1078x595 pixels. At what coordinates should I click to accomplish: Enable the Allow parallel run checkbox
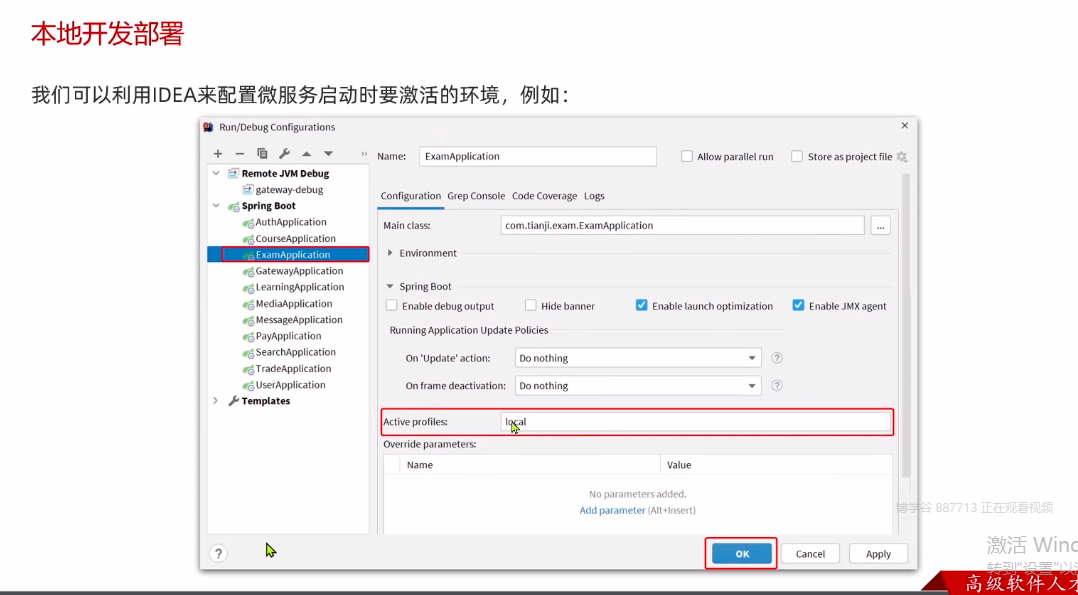pyautogui.click(x=687, y=157)
